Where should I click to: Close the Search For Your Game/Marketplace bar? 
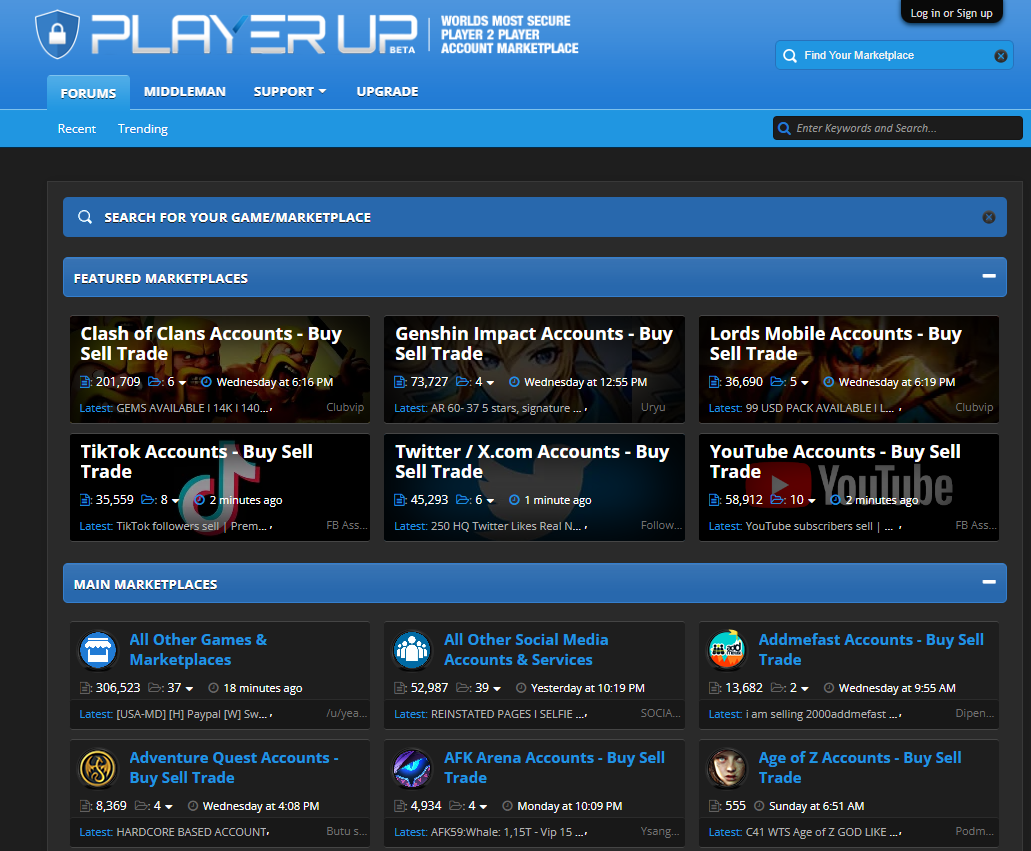(x=988, y=217)
